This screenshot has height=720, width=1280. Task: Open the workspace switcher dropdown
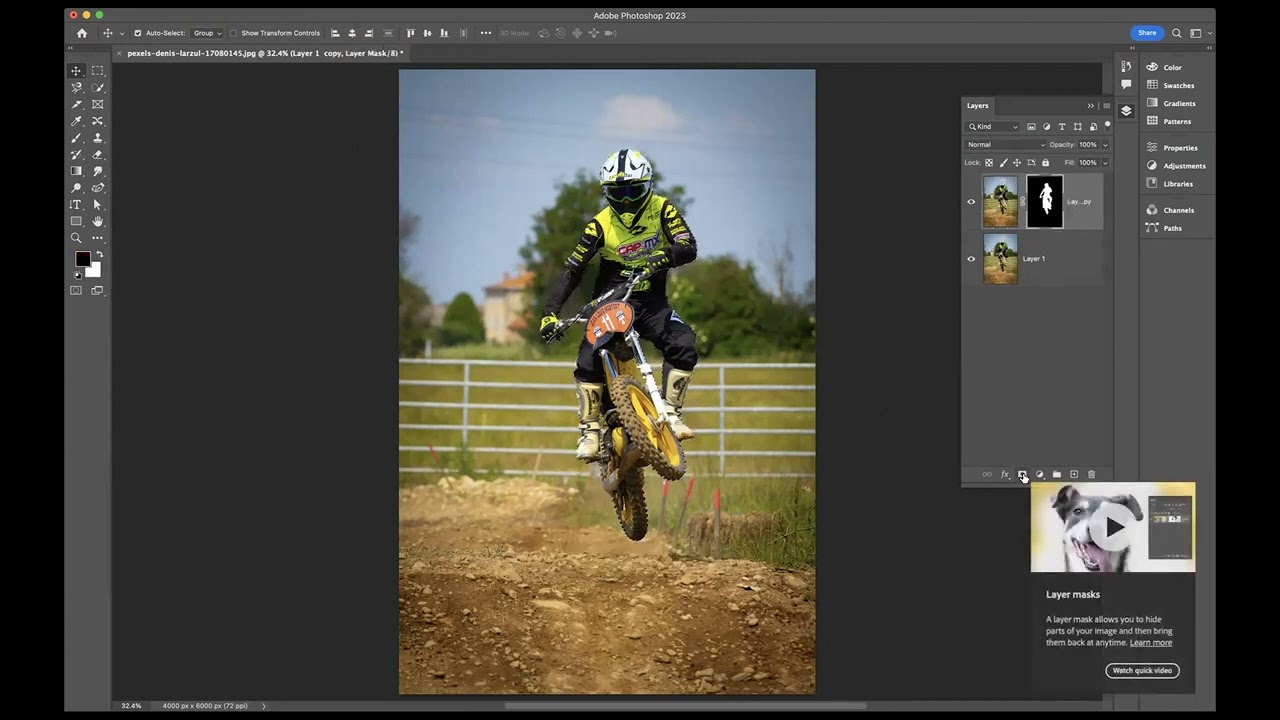(1198, 33)
